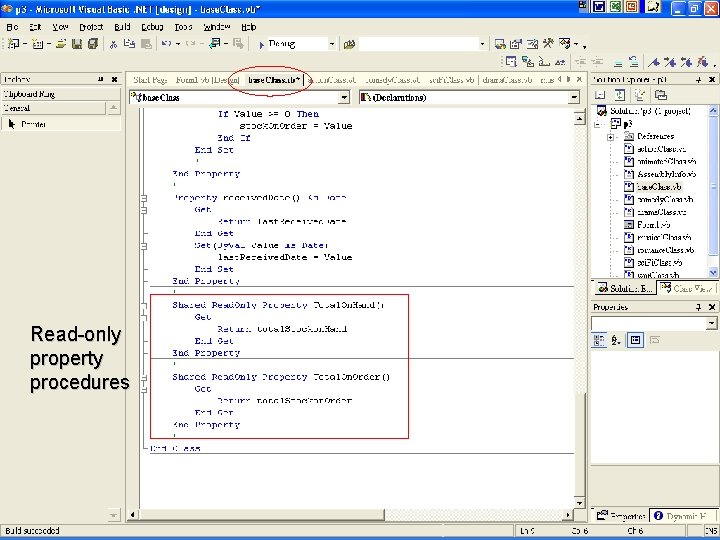720x540 pixels.
Task: Collapse the TotalOnHand property outline box
Action: [146, 305]
